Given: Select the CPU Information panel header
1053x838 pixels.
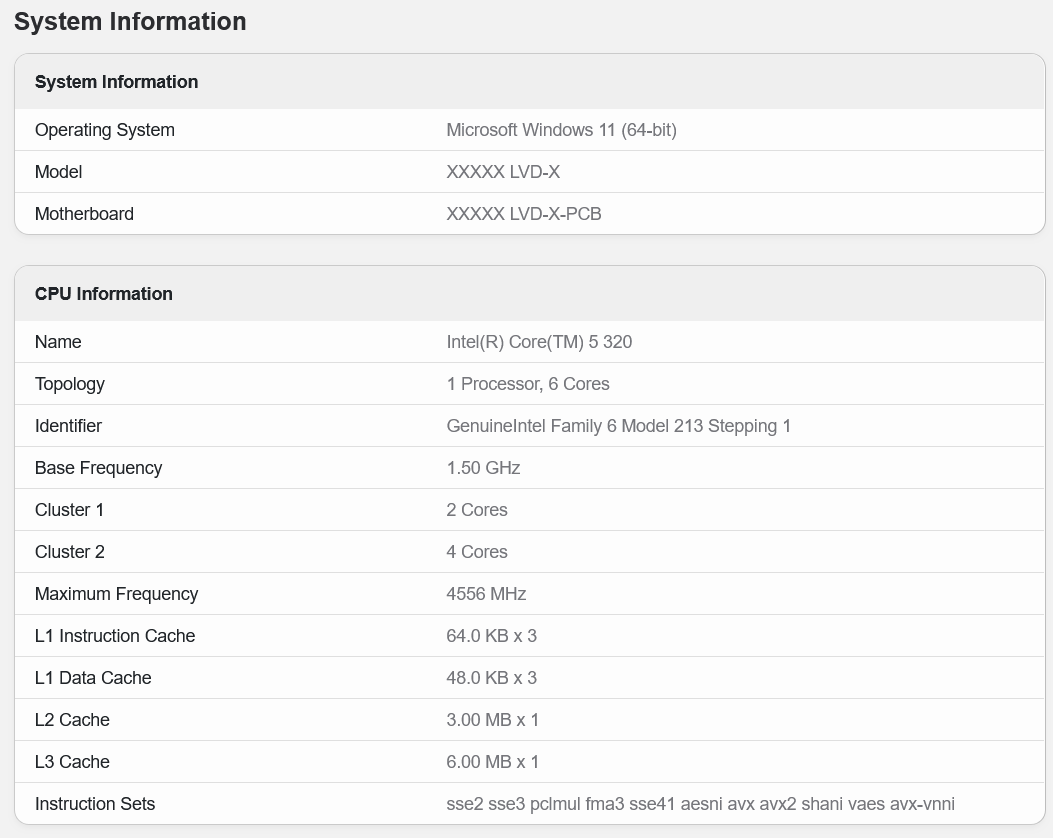Looking at the screenshot, I should click(x=103, y=293).
